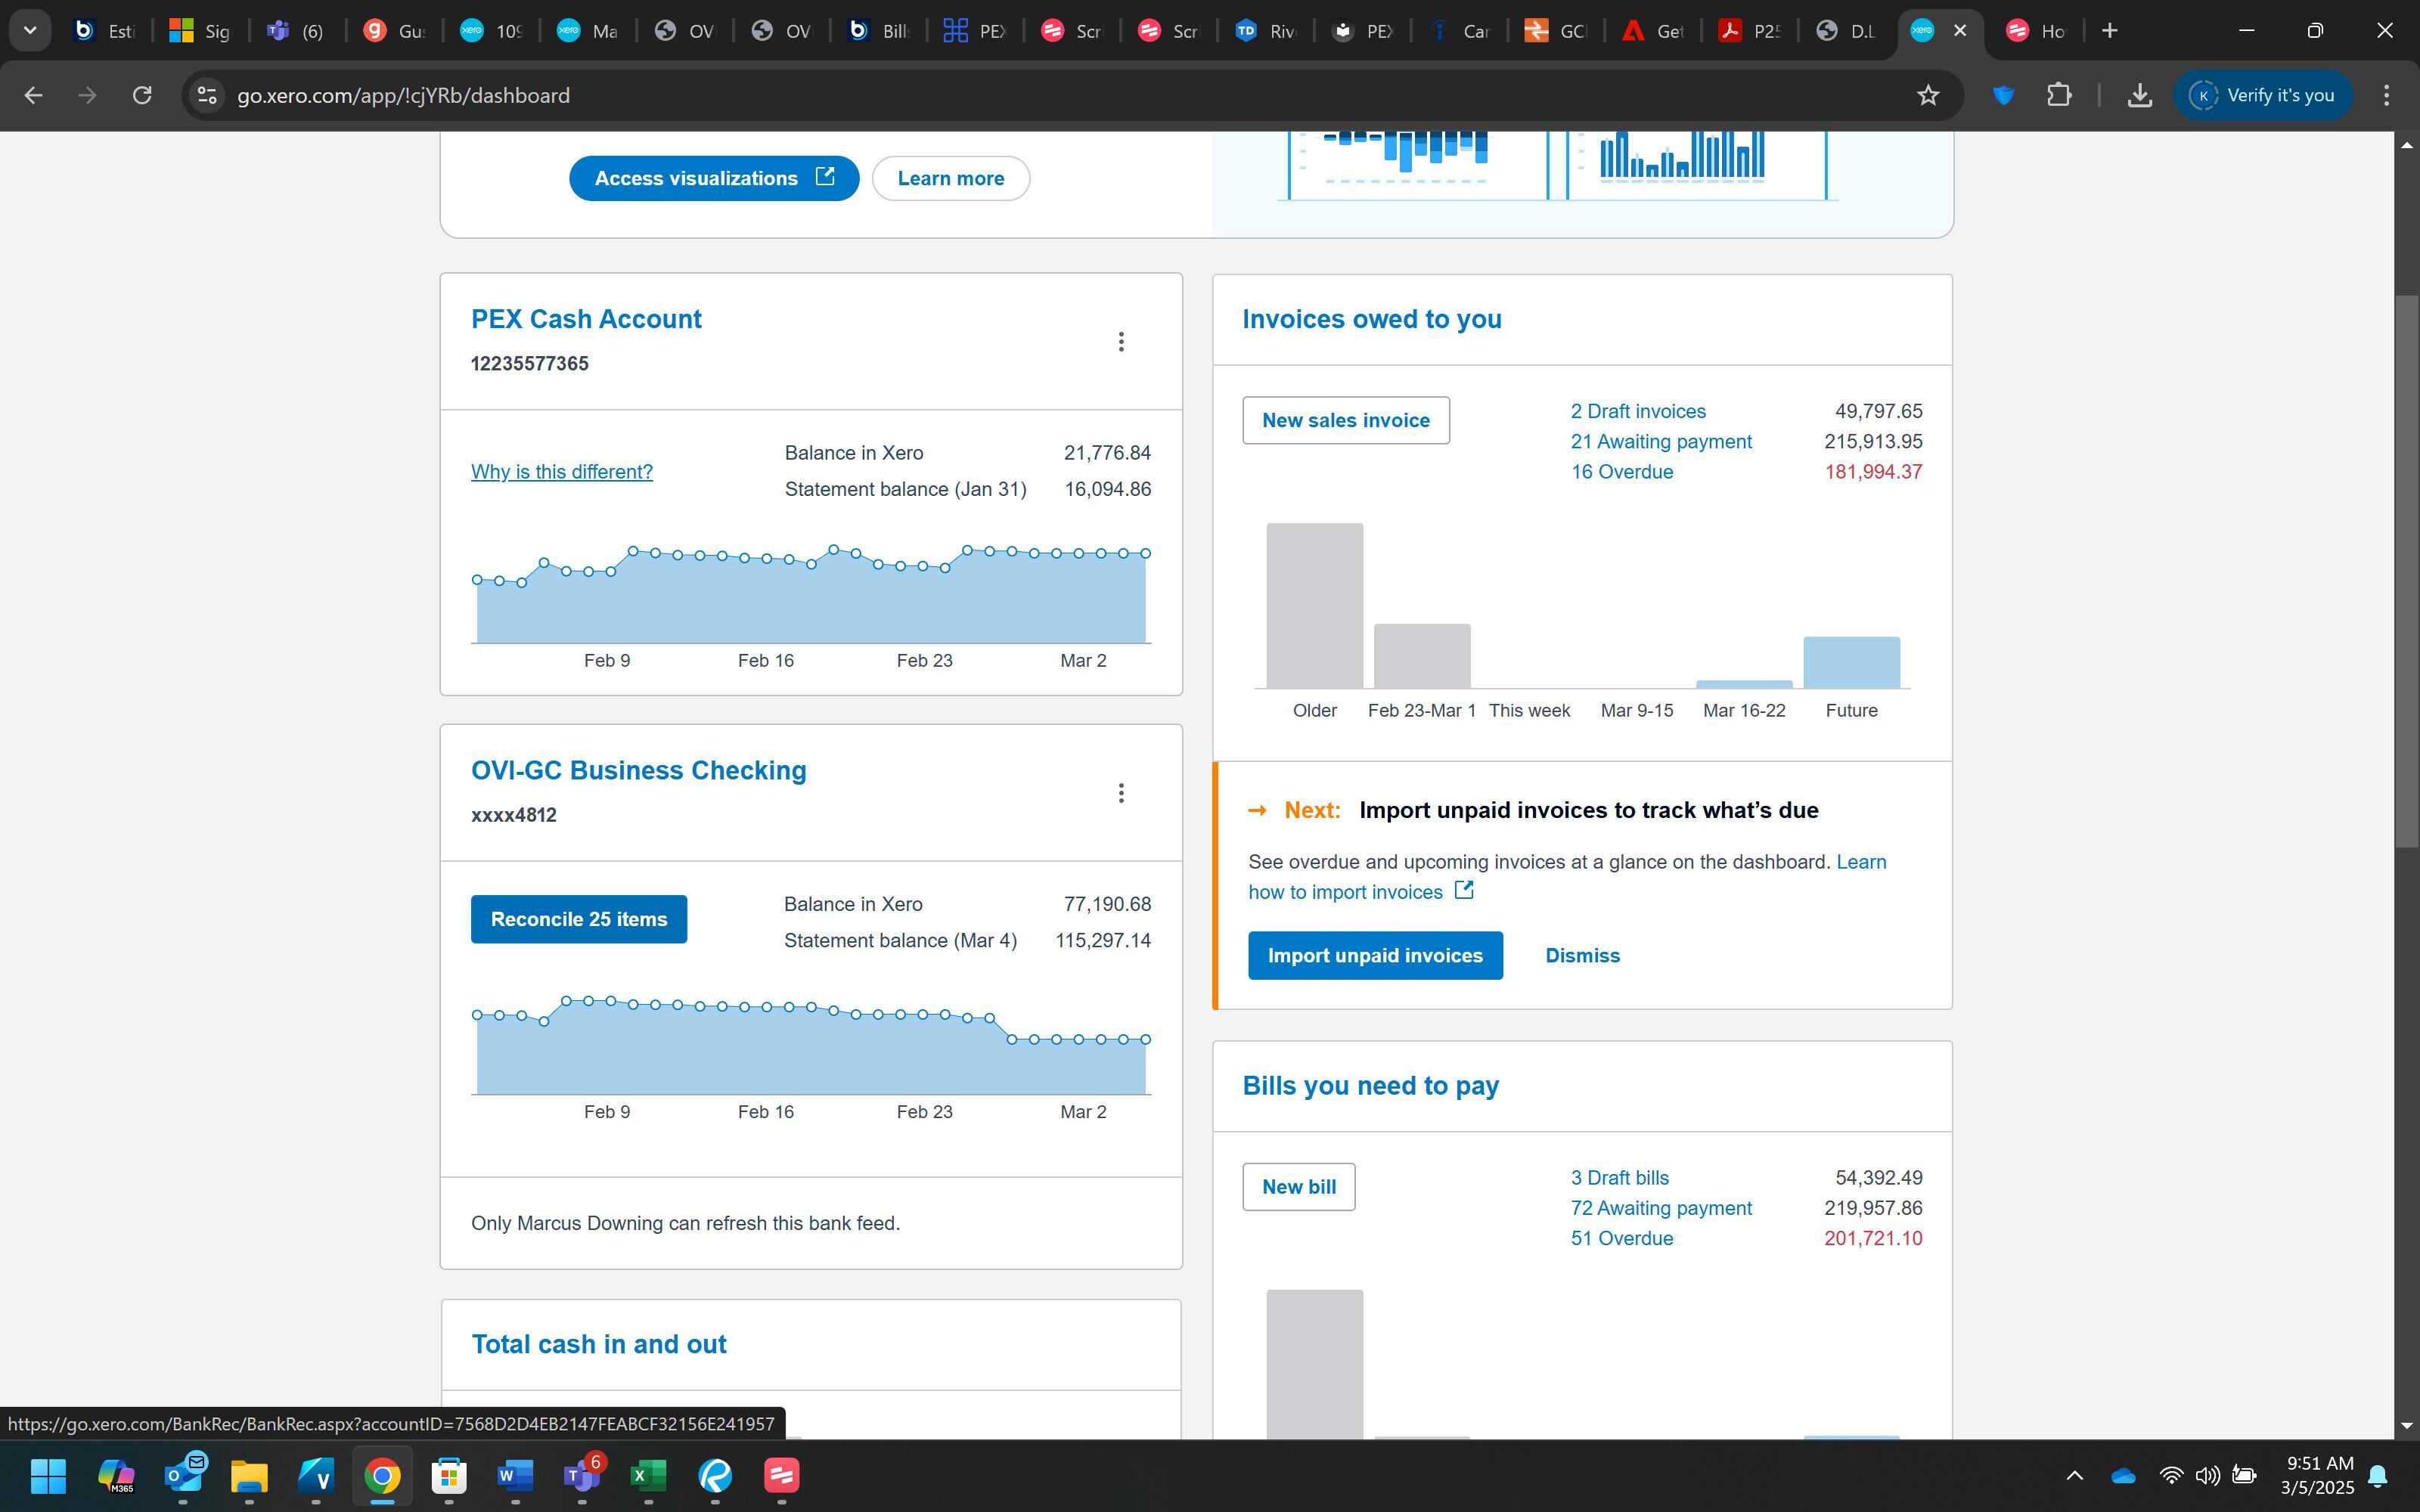Screen dimensions: 2420x1512
Task: Open Excel from the taskbar
Action: pyautogui.click(x=648, y=1475)
